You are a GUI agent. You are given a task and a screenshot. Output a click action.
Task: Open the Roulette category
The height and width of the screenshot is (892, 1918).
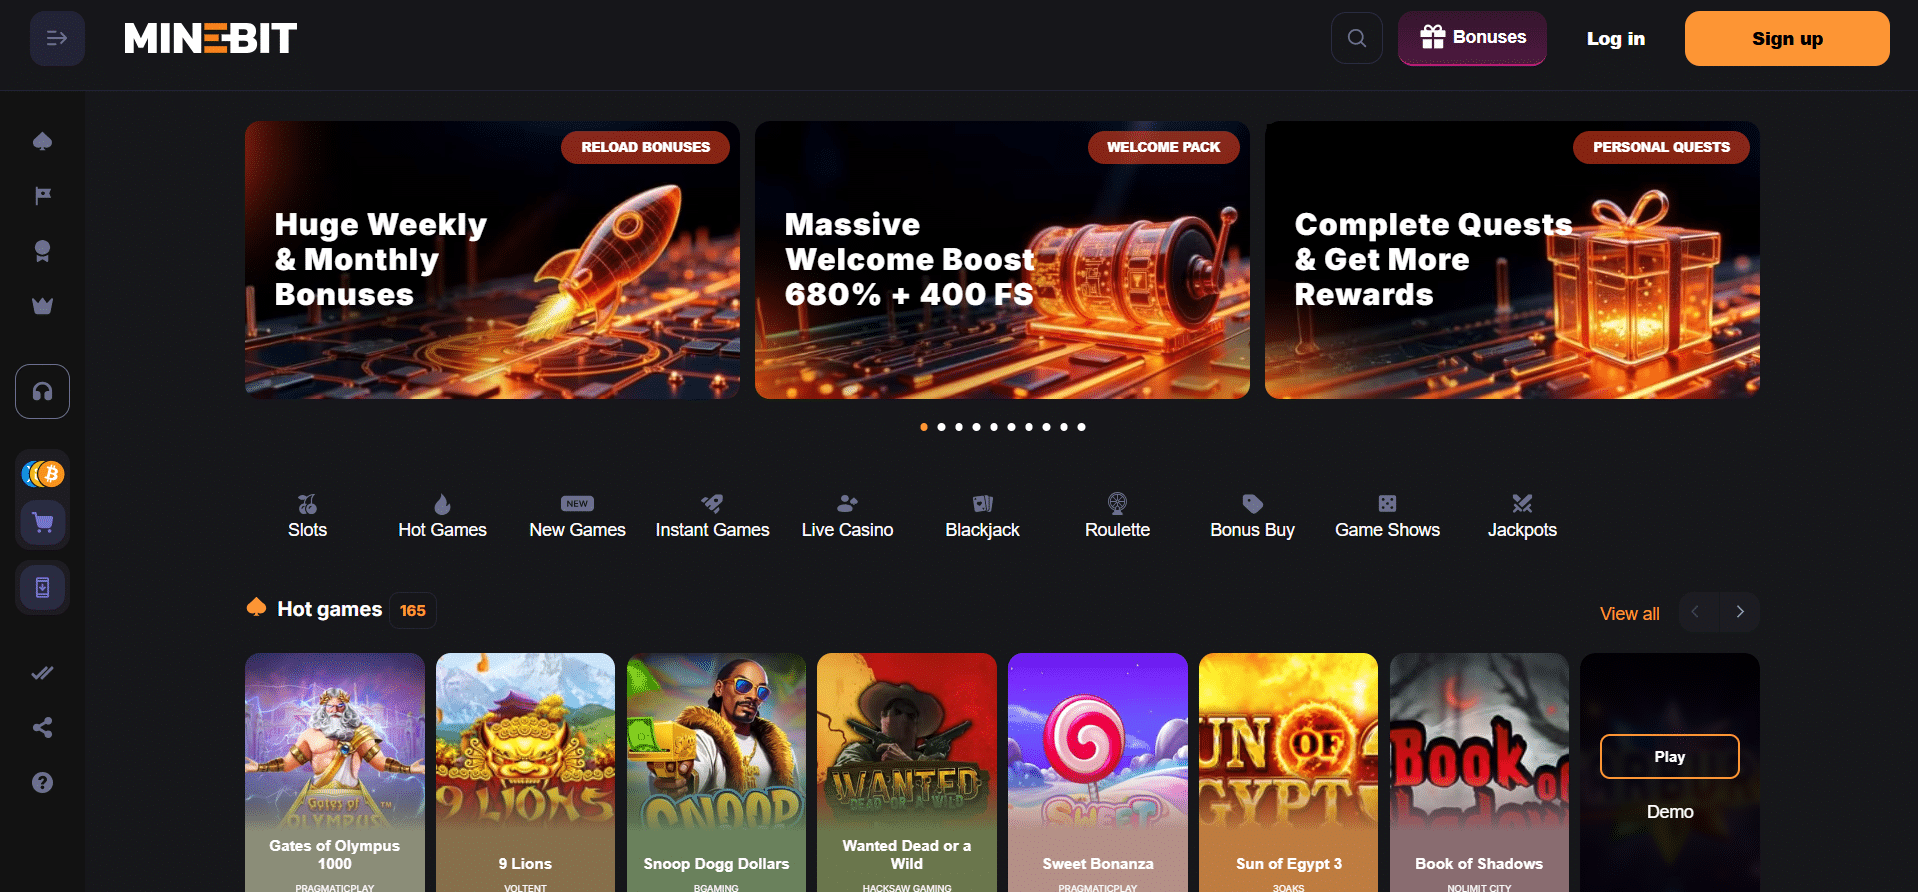click(x=1117, y=517)
